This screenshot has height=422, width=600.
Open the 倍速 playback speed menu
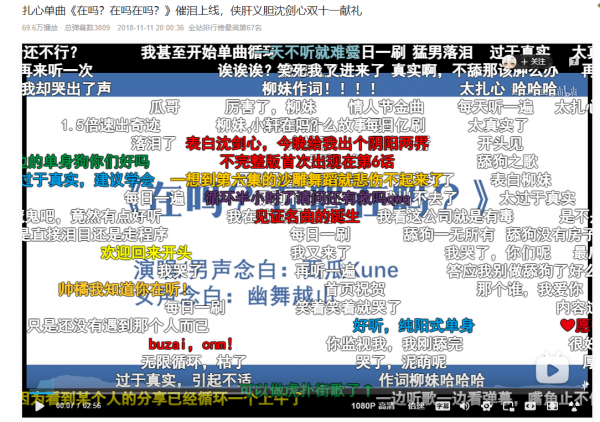(x=416, y=406)
